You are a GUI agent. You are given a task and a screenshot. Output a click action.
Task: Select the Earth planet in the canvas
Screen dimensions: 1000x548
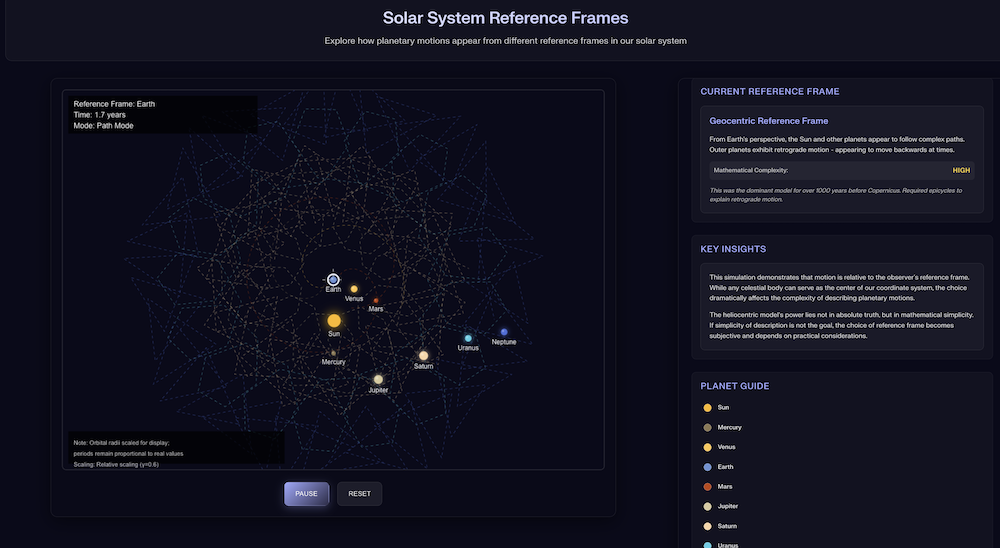point(333,280)
